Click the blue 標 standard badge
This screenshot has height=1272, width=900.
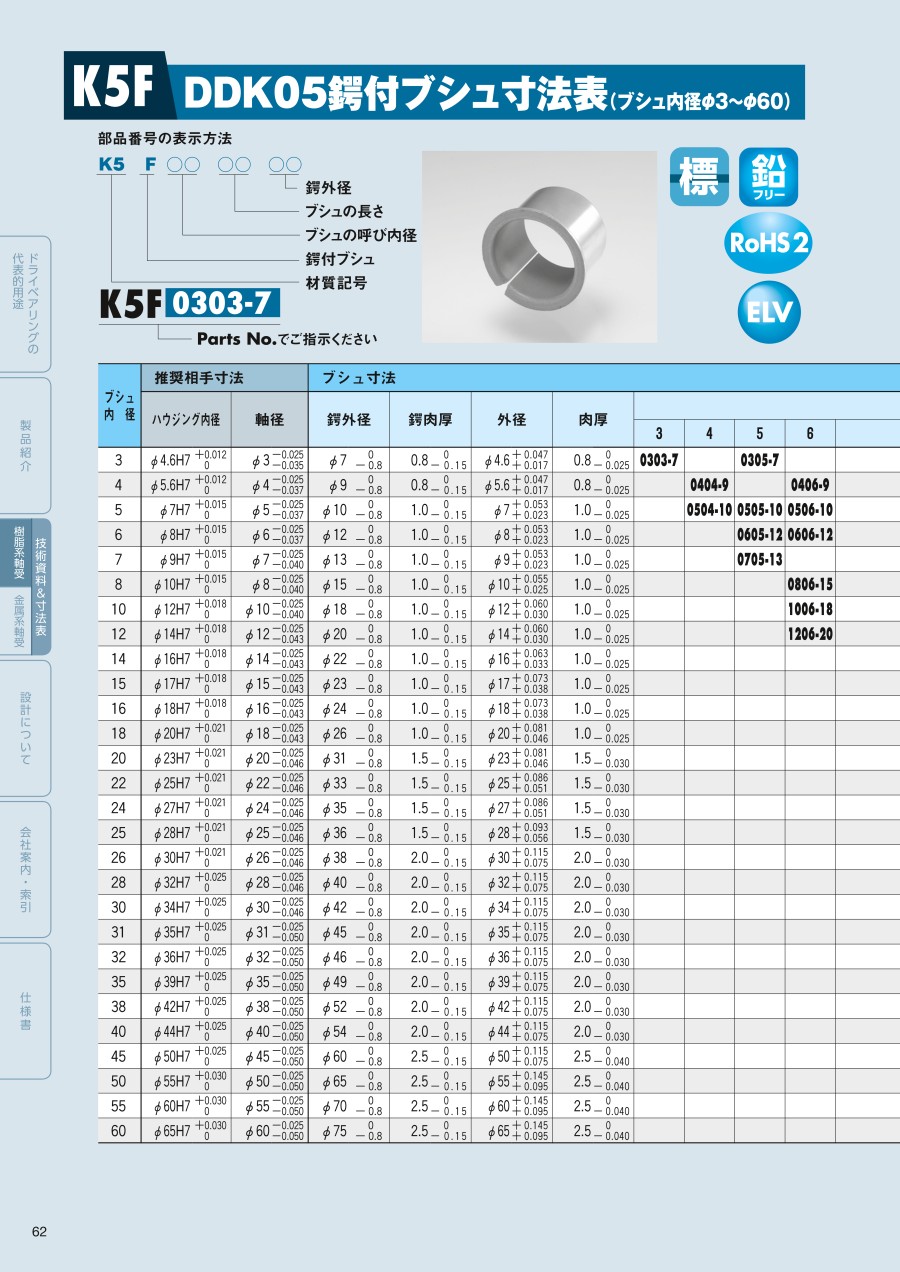point(699,177)
